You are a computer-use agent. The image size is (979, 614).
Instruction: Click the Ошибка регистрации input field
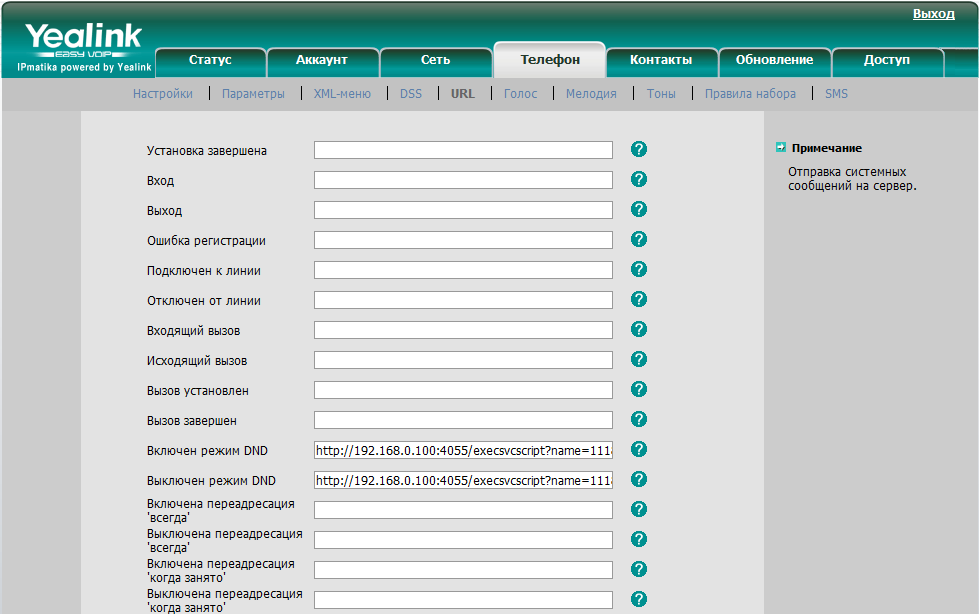pyautogui.click(x=463, y=240)
